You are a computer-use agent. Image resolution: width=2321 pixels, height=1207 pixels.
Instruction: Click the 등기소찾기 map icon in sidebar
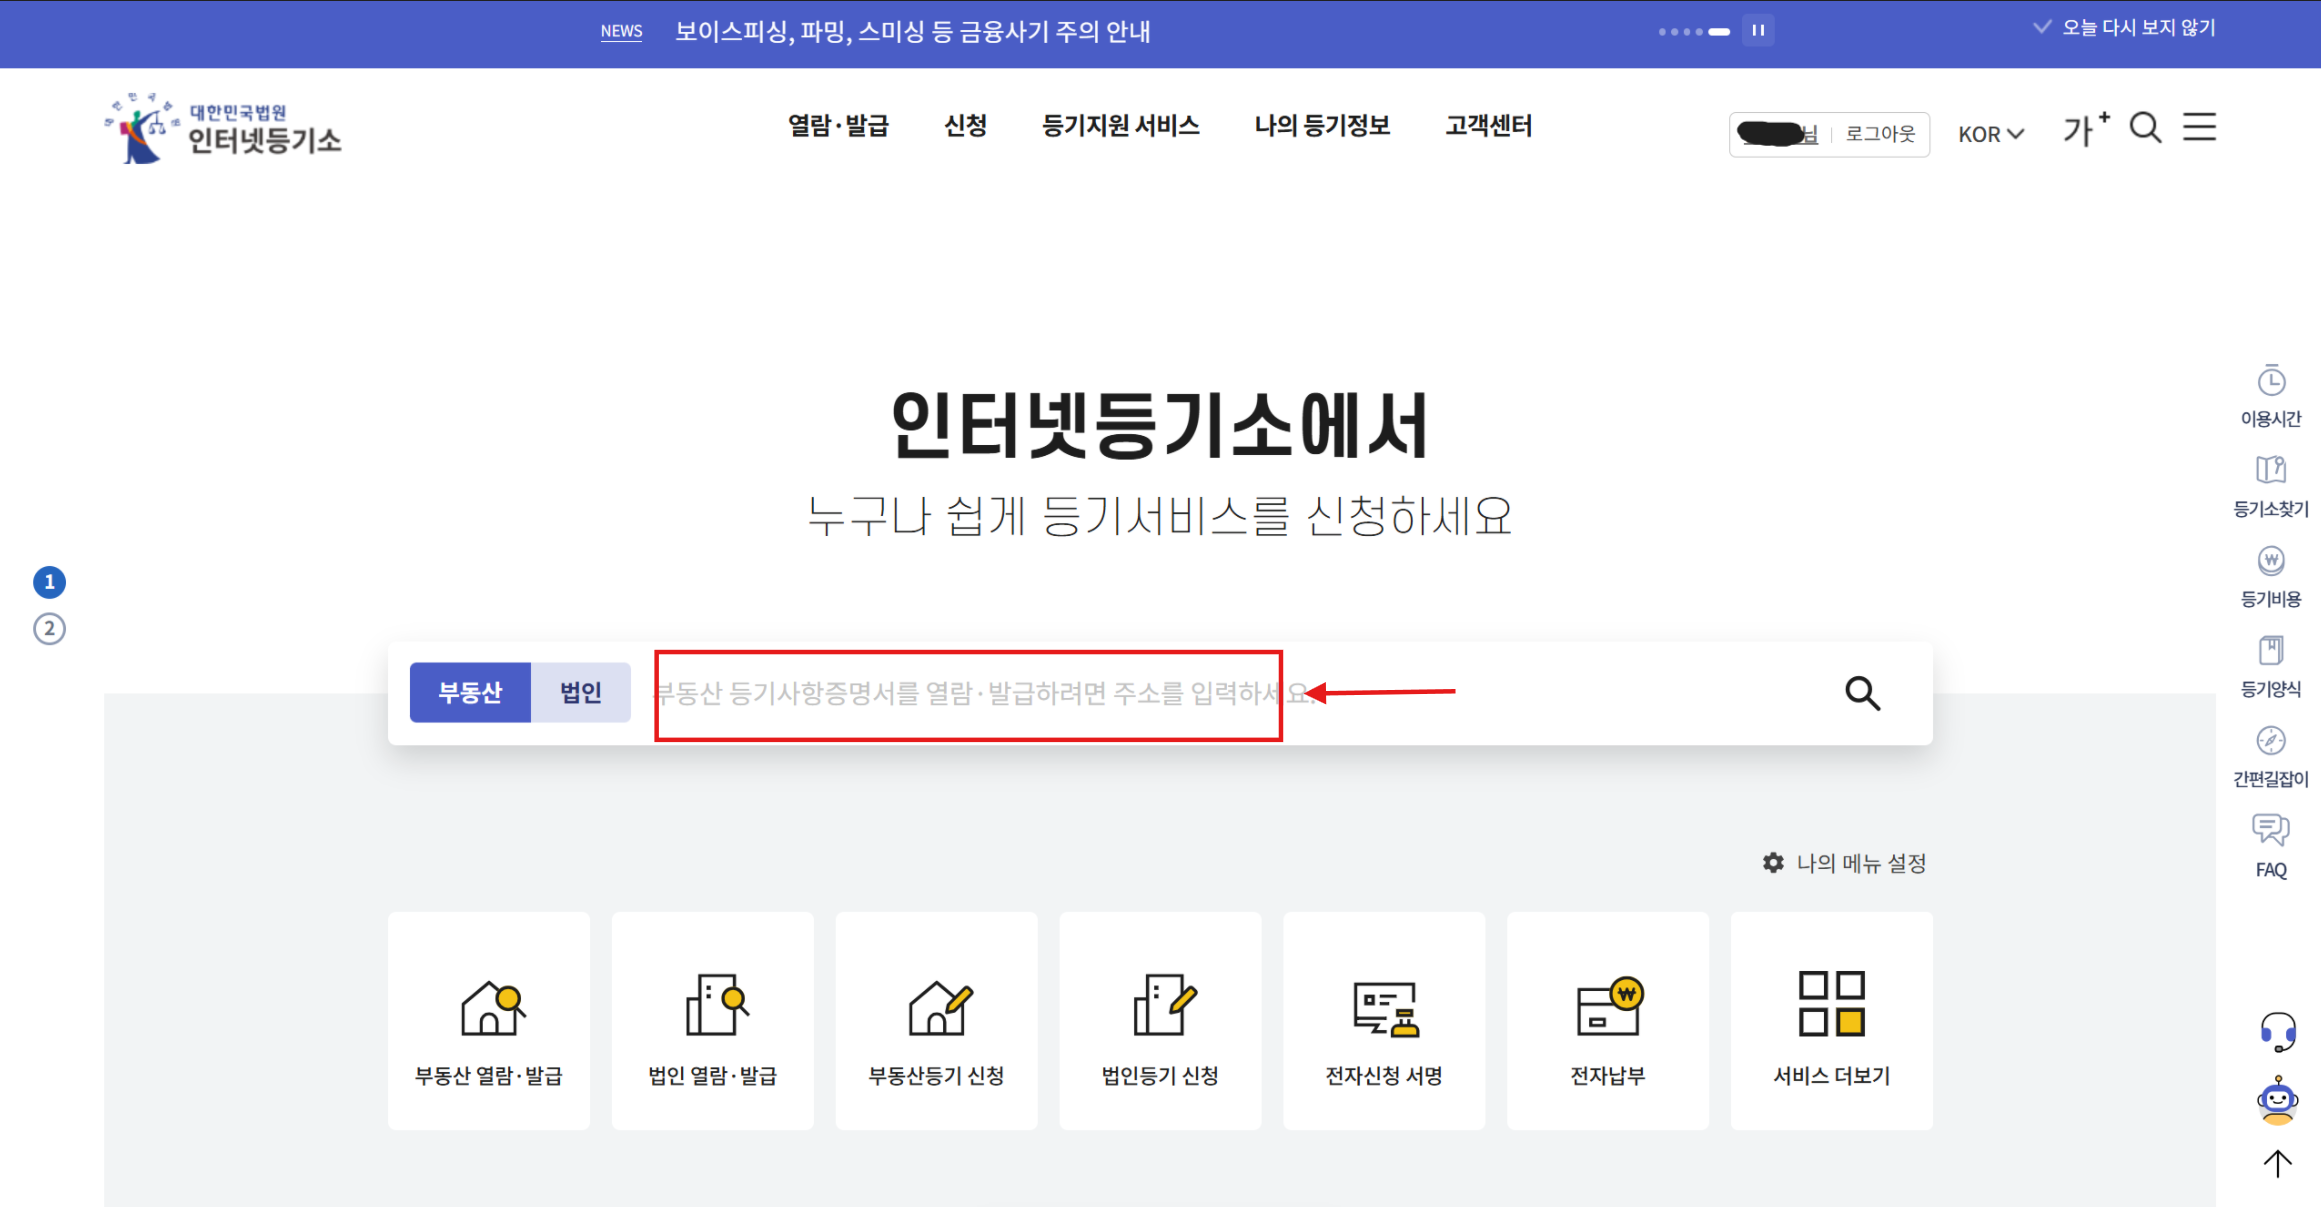[x=2271, y=480]
